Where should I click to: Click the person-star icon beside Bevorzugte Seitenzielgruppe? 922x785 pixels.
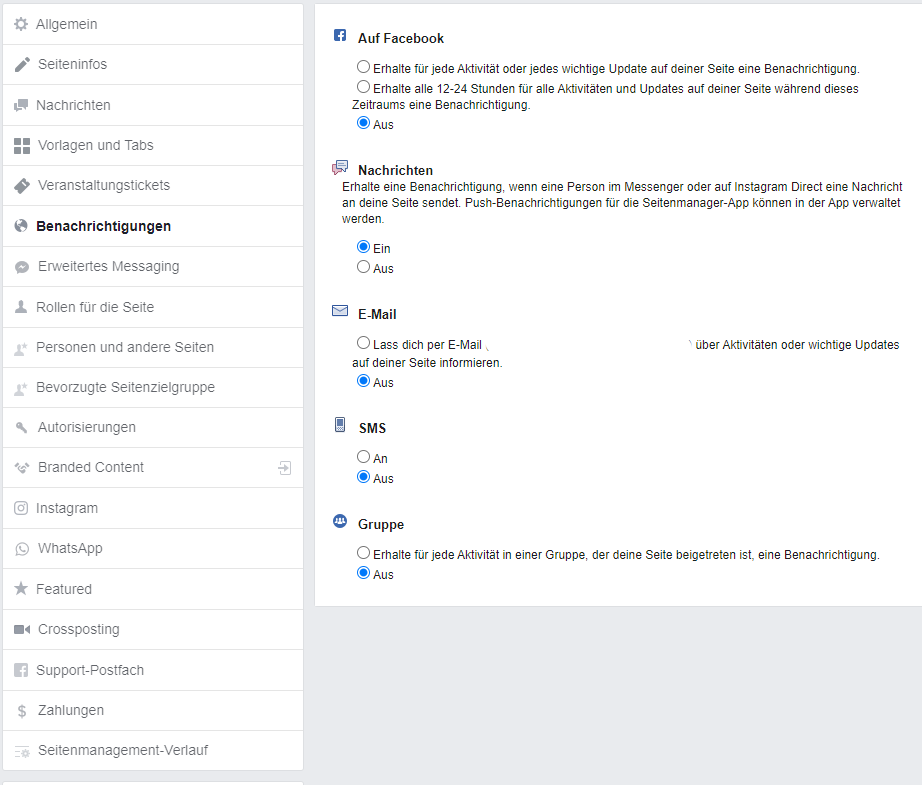click(x=21, y=388)
